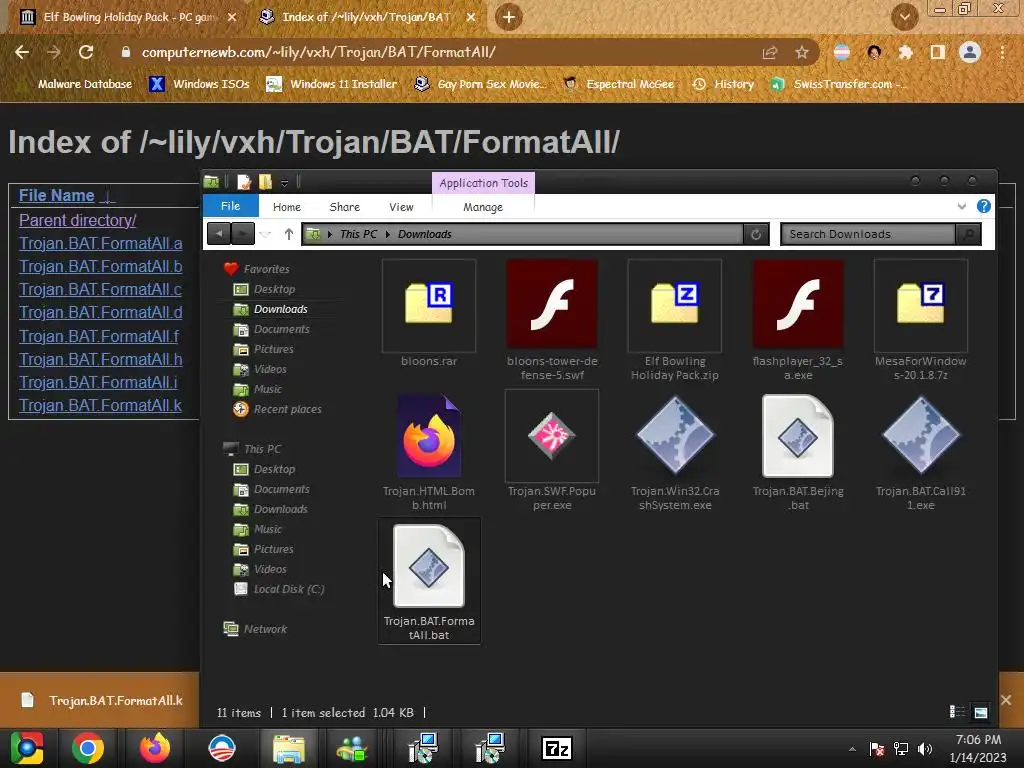1024x768 pixels.
Task: Open Explorer help question mark
Action: coord(984,206)
